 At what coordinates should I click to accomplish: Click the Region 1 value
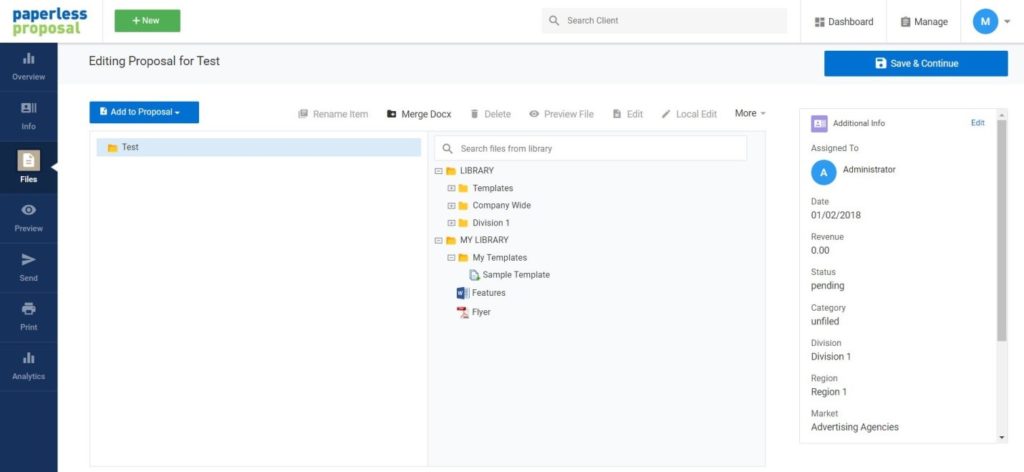click(x=829, y=392)
